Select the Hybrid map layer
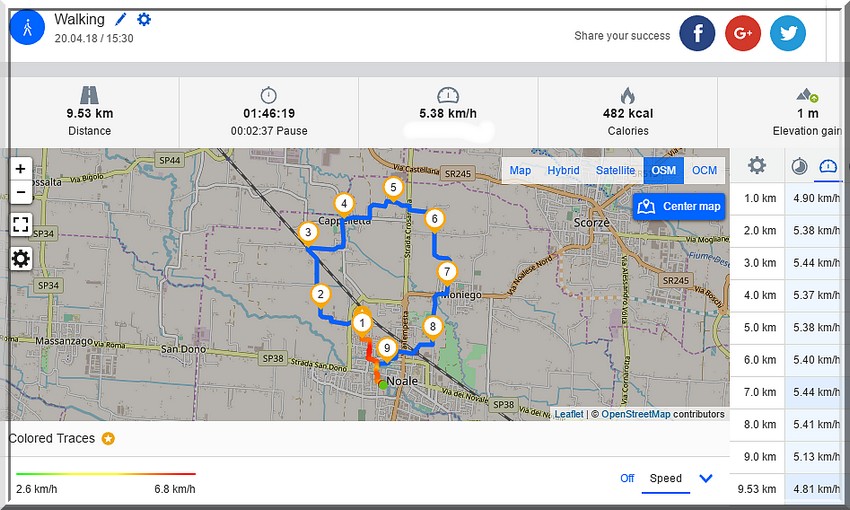The height and width of the screenshot is (510, 850). tap(563, 170)
